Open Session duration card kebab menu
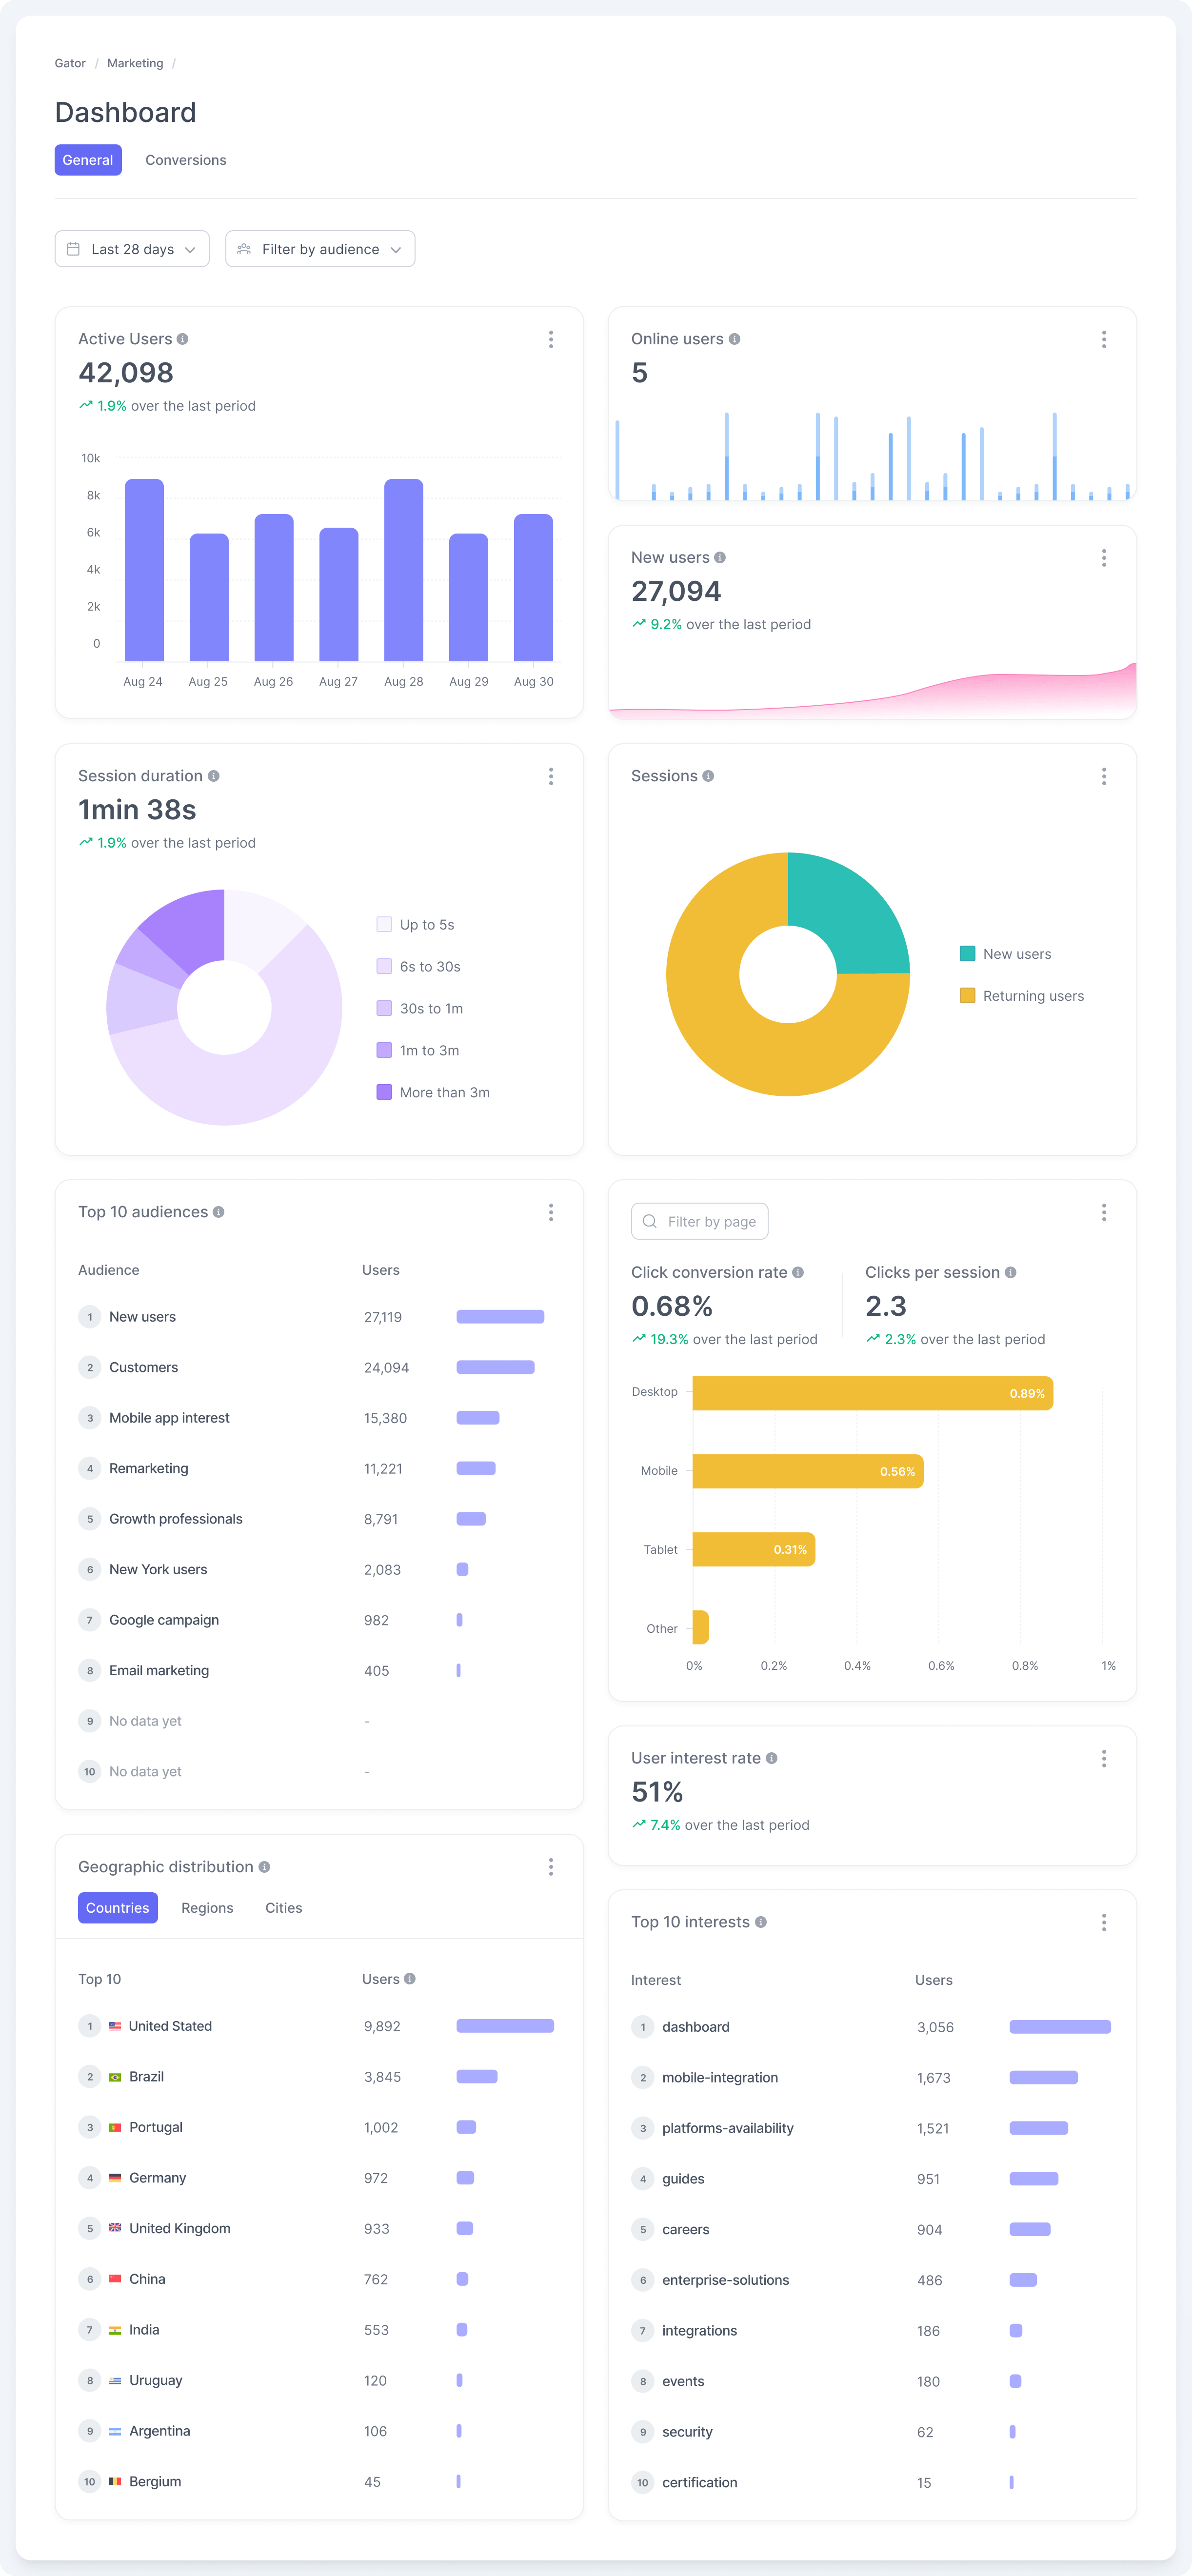This screenshot has width=1192, height=2576. click(551, 776)
